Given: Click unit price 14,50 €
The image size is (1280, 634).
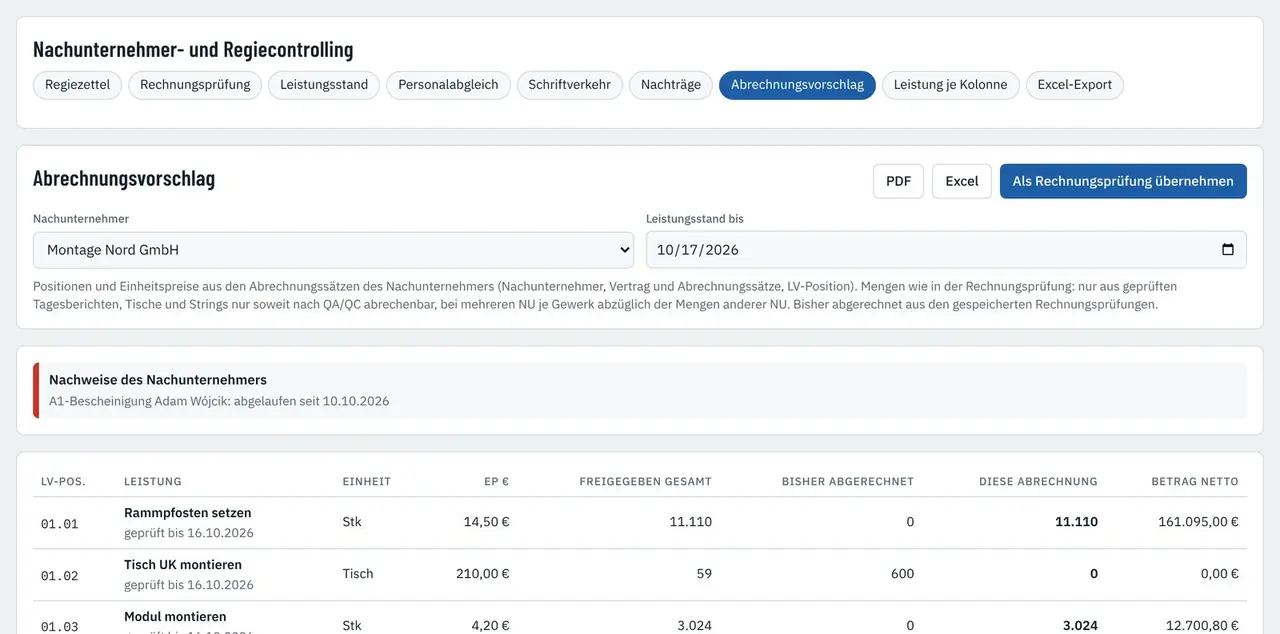Looking at the screenshot, I should [x=486, y=522].
